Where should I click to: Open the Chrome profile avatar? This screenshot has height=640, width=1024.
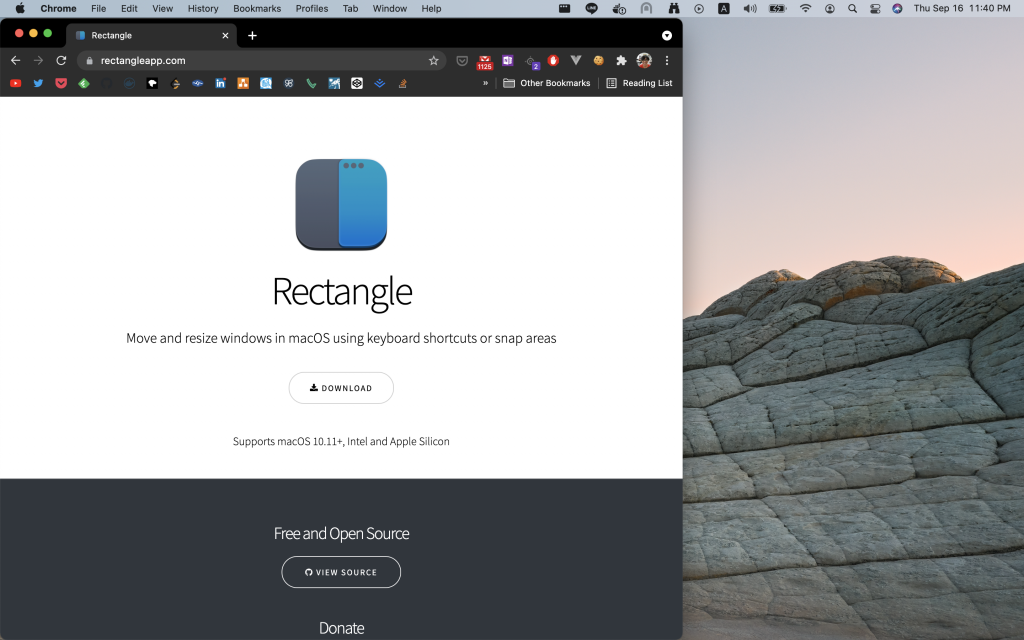[644, 61]
